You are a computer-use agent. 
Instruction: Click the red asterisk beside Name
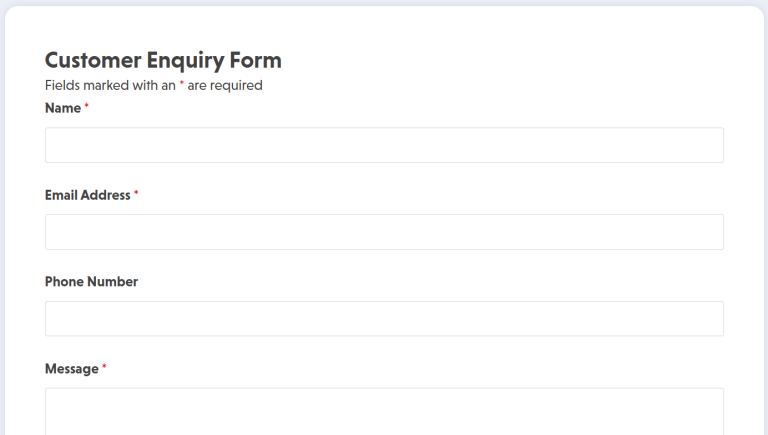tap(86, 106)
